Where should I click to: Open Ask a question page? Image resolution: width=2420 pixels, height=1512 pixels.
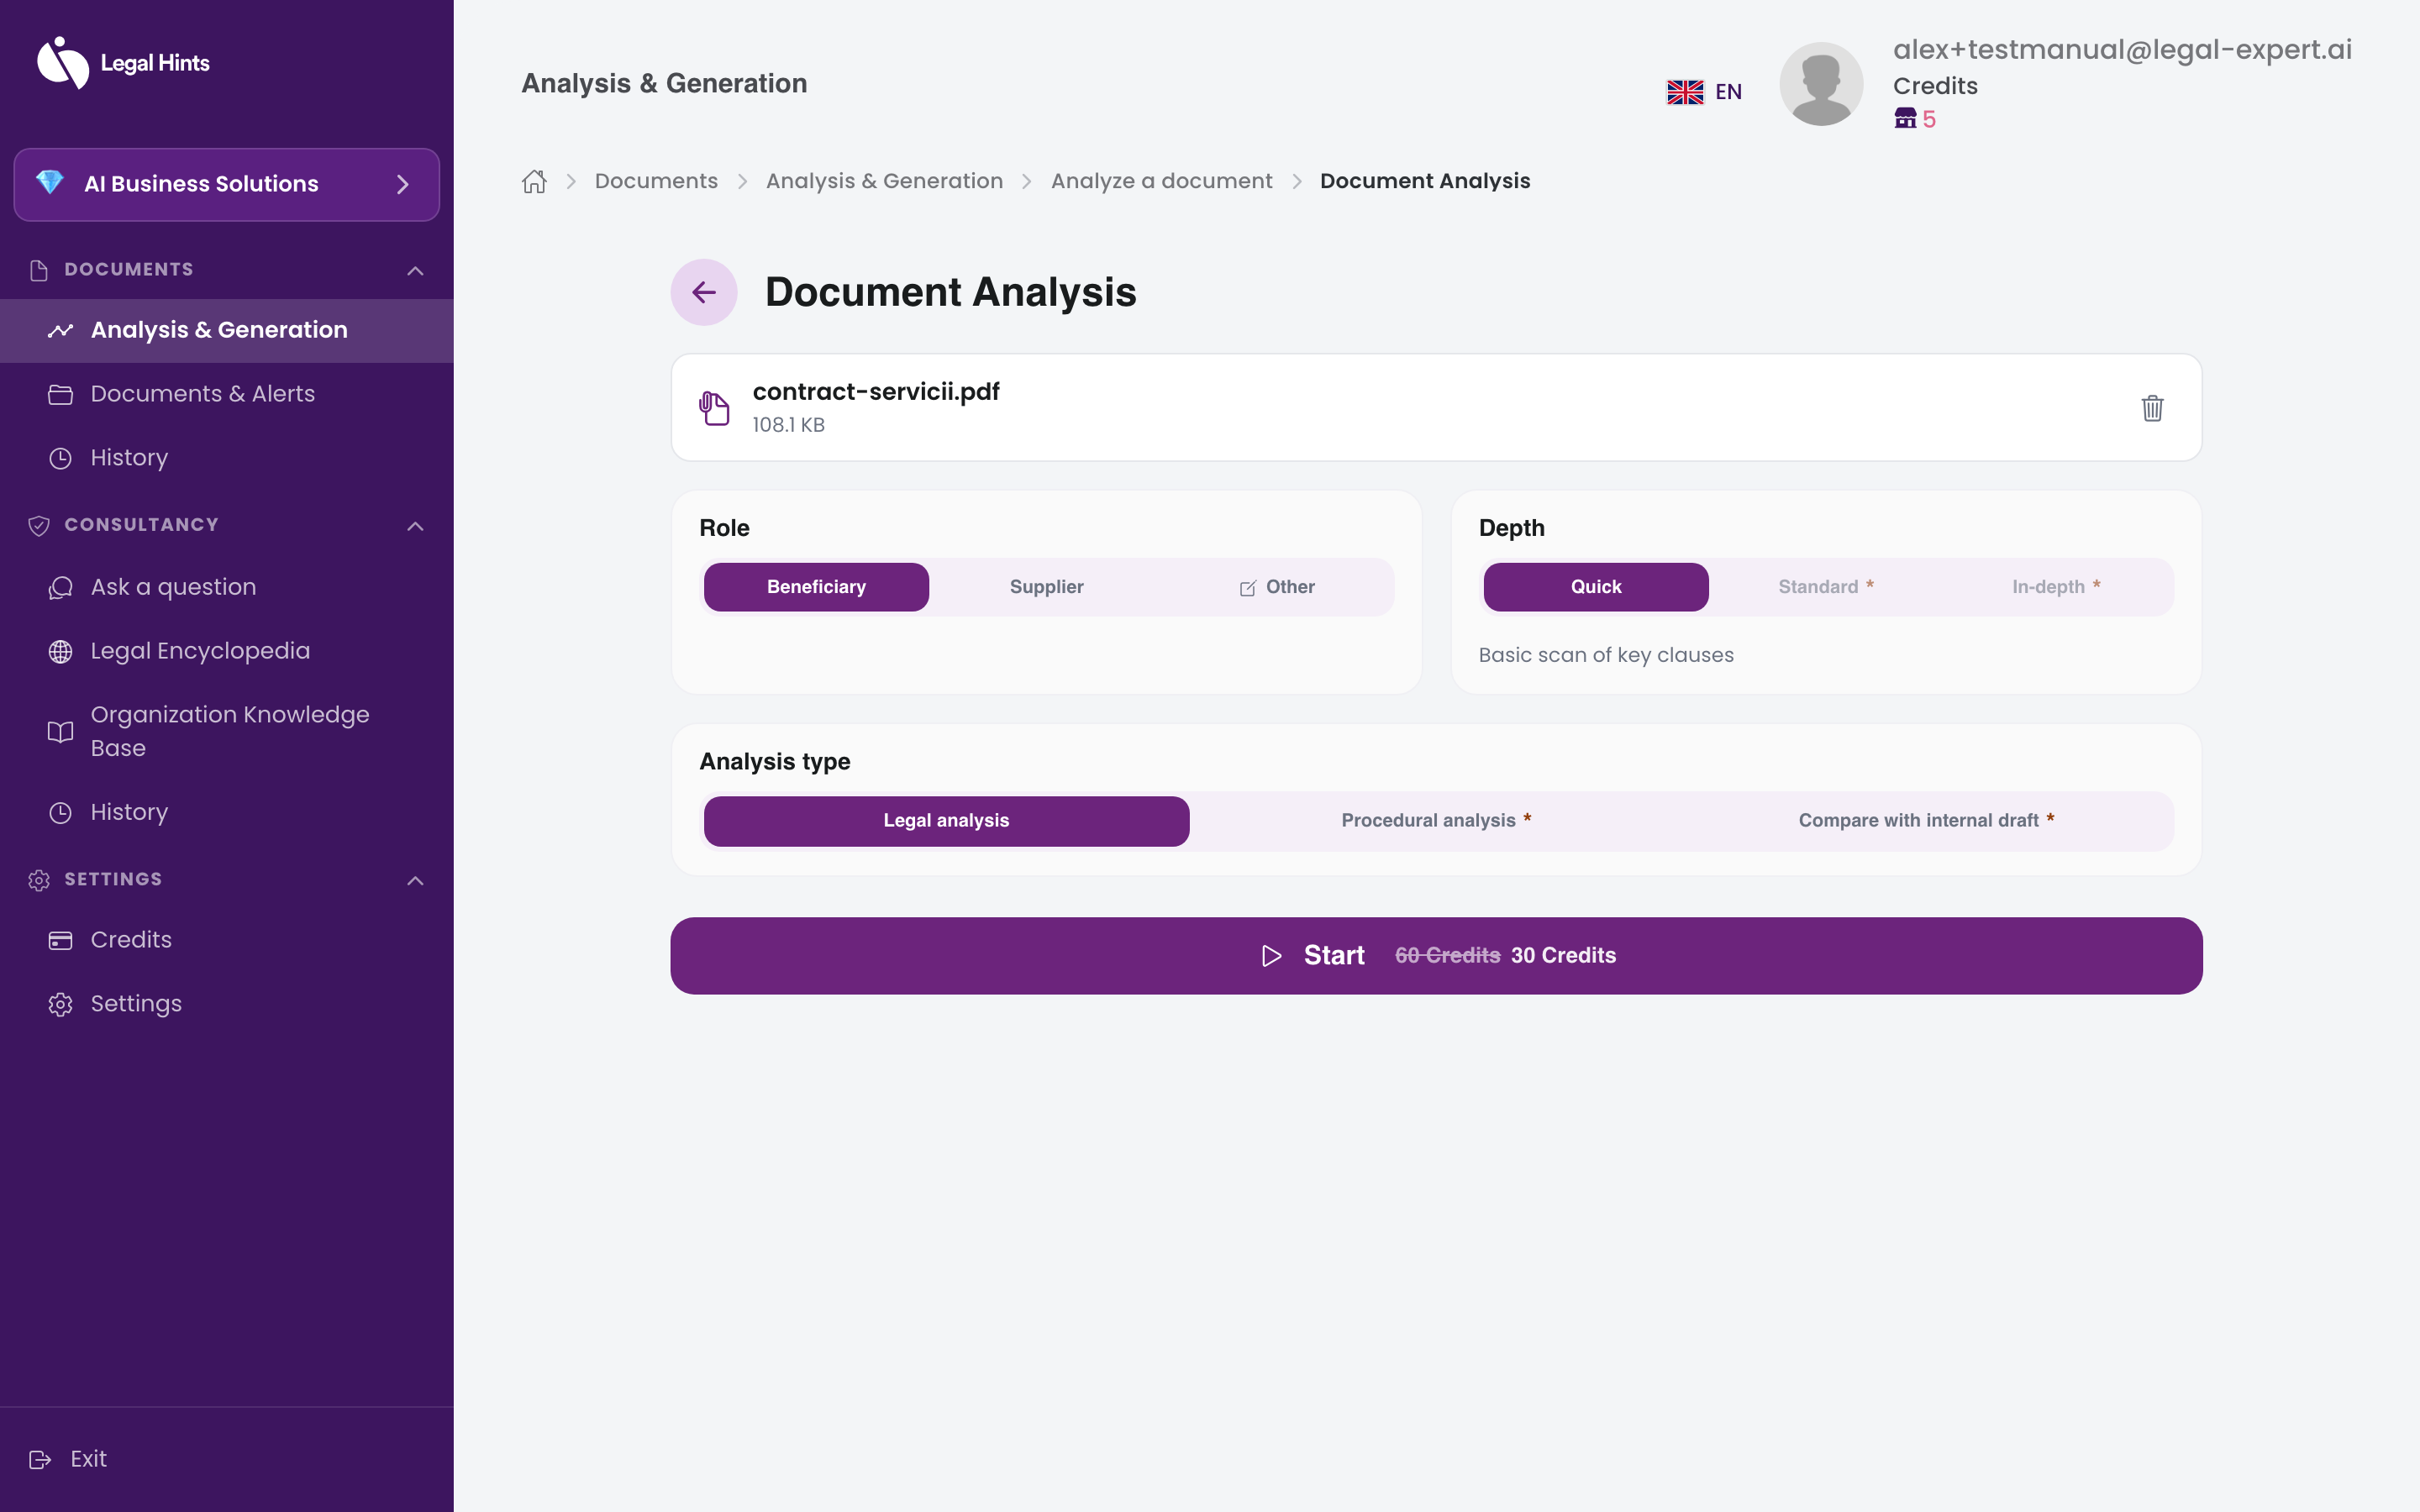pos(226,587)
